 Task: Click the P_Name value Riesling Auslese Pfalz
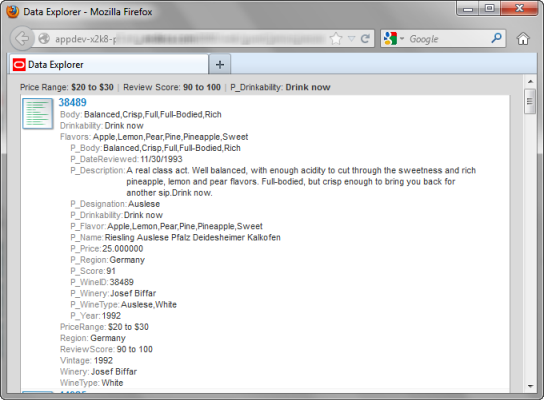pos(193,237)
